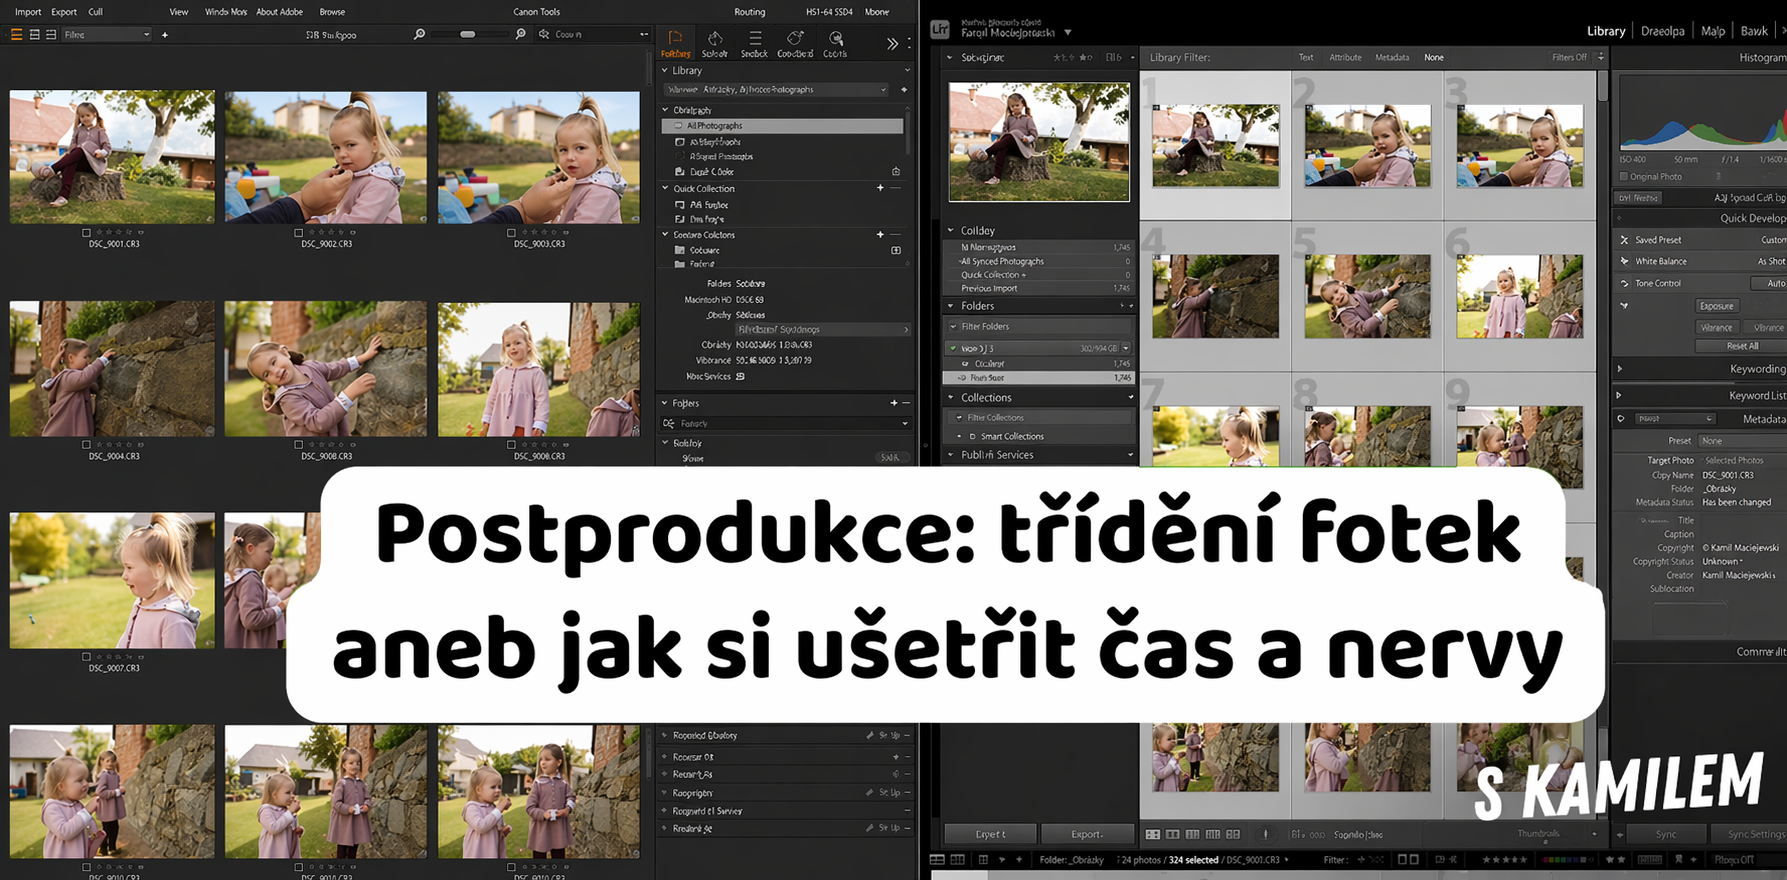Click the Export button

[1087, 834]
